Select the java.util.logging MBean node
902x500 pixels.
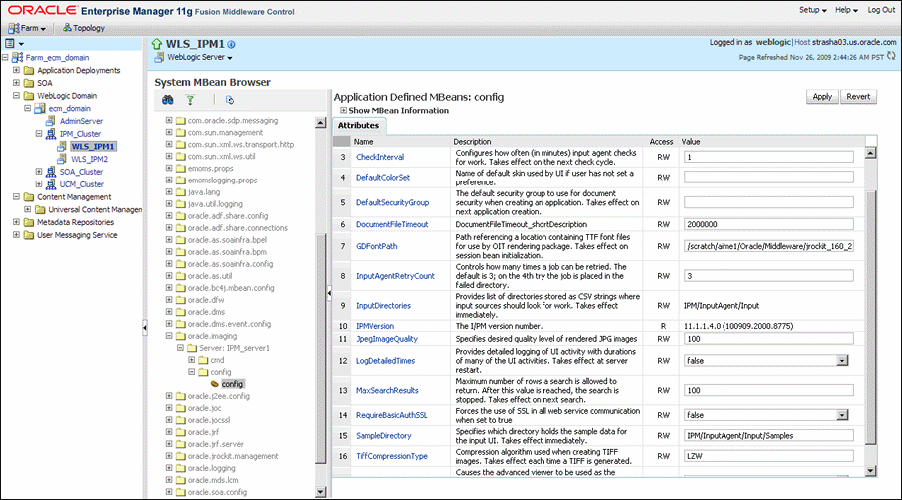(x=215, y=204)
